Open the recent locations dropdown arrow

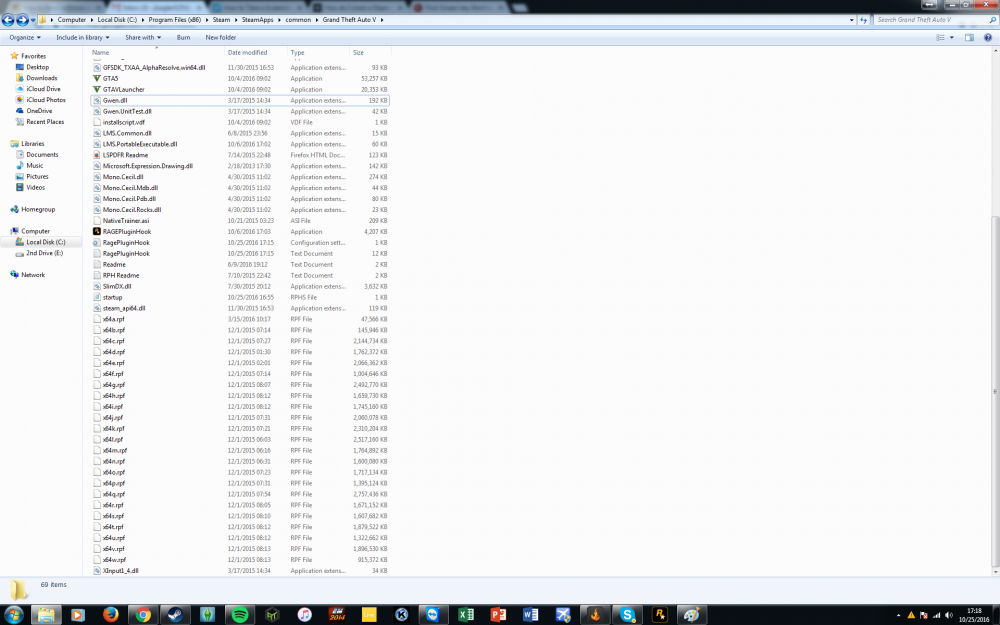coord(33,20)
